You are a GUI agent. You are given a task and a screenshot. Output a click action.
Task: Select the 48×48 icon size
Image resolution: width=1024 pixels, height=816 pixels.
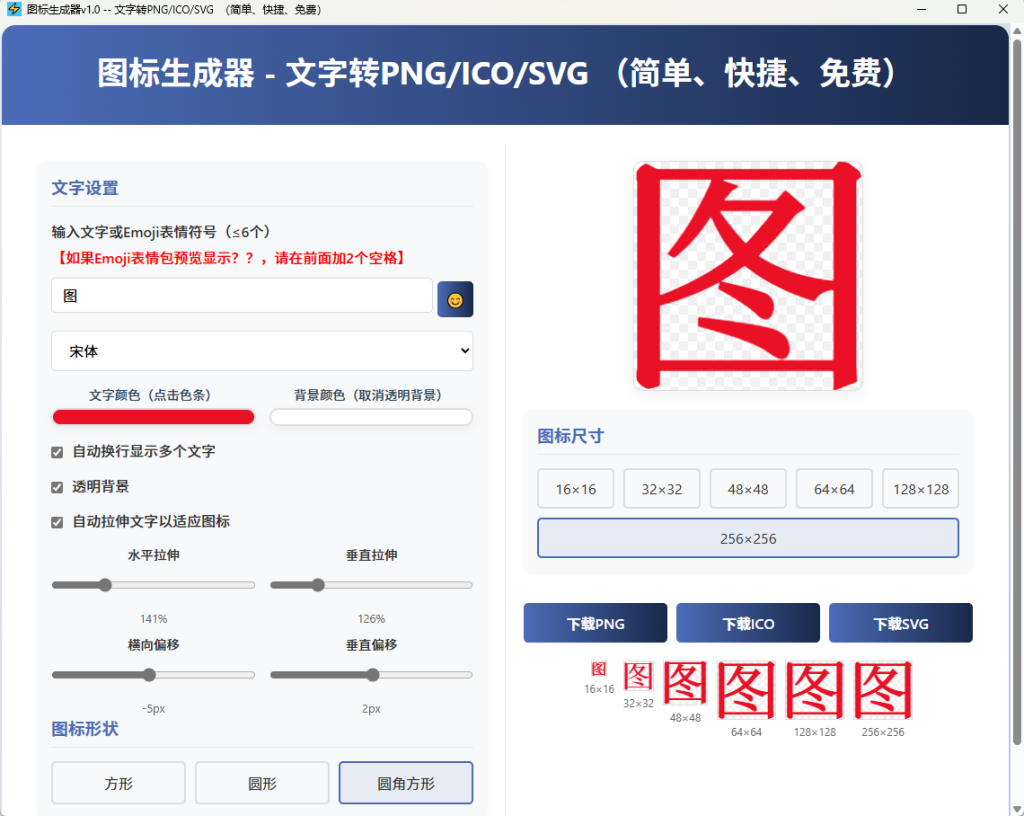(747, 488)
